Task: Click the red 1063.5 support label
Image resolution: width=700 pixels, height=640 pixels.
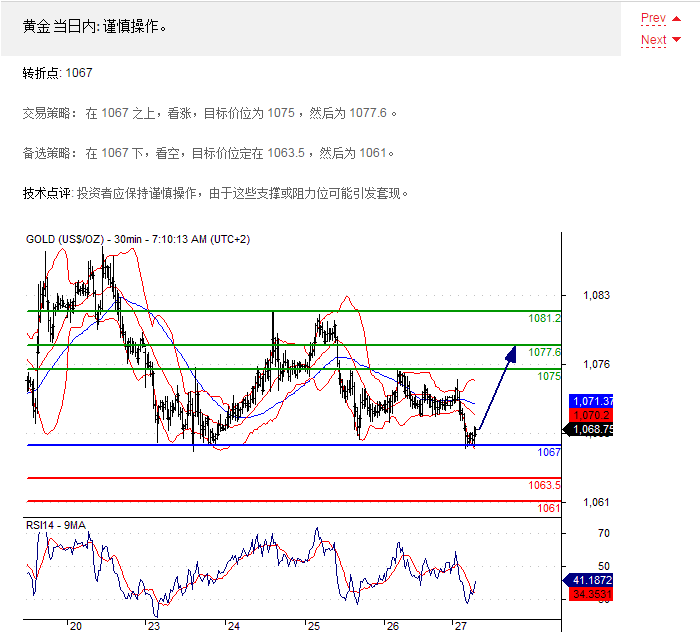Action: (x=544, y=485)
